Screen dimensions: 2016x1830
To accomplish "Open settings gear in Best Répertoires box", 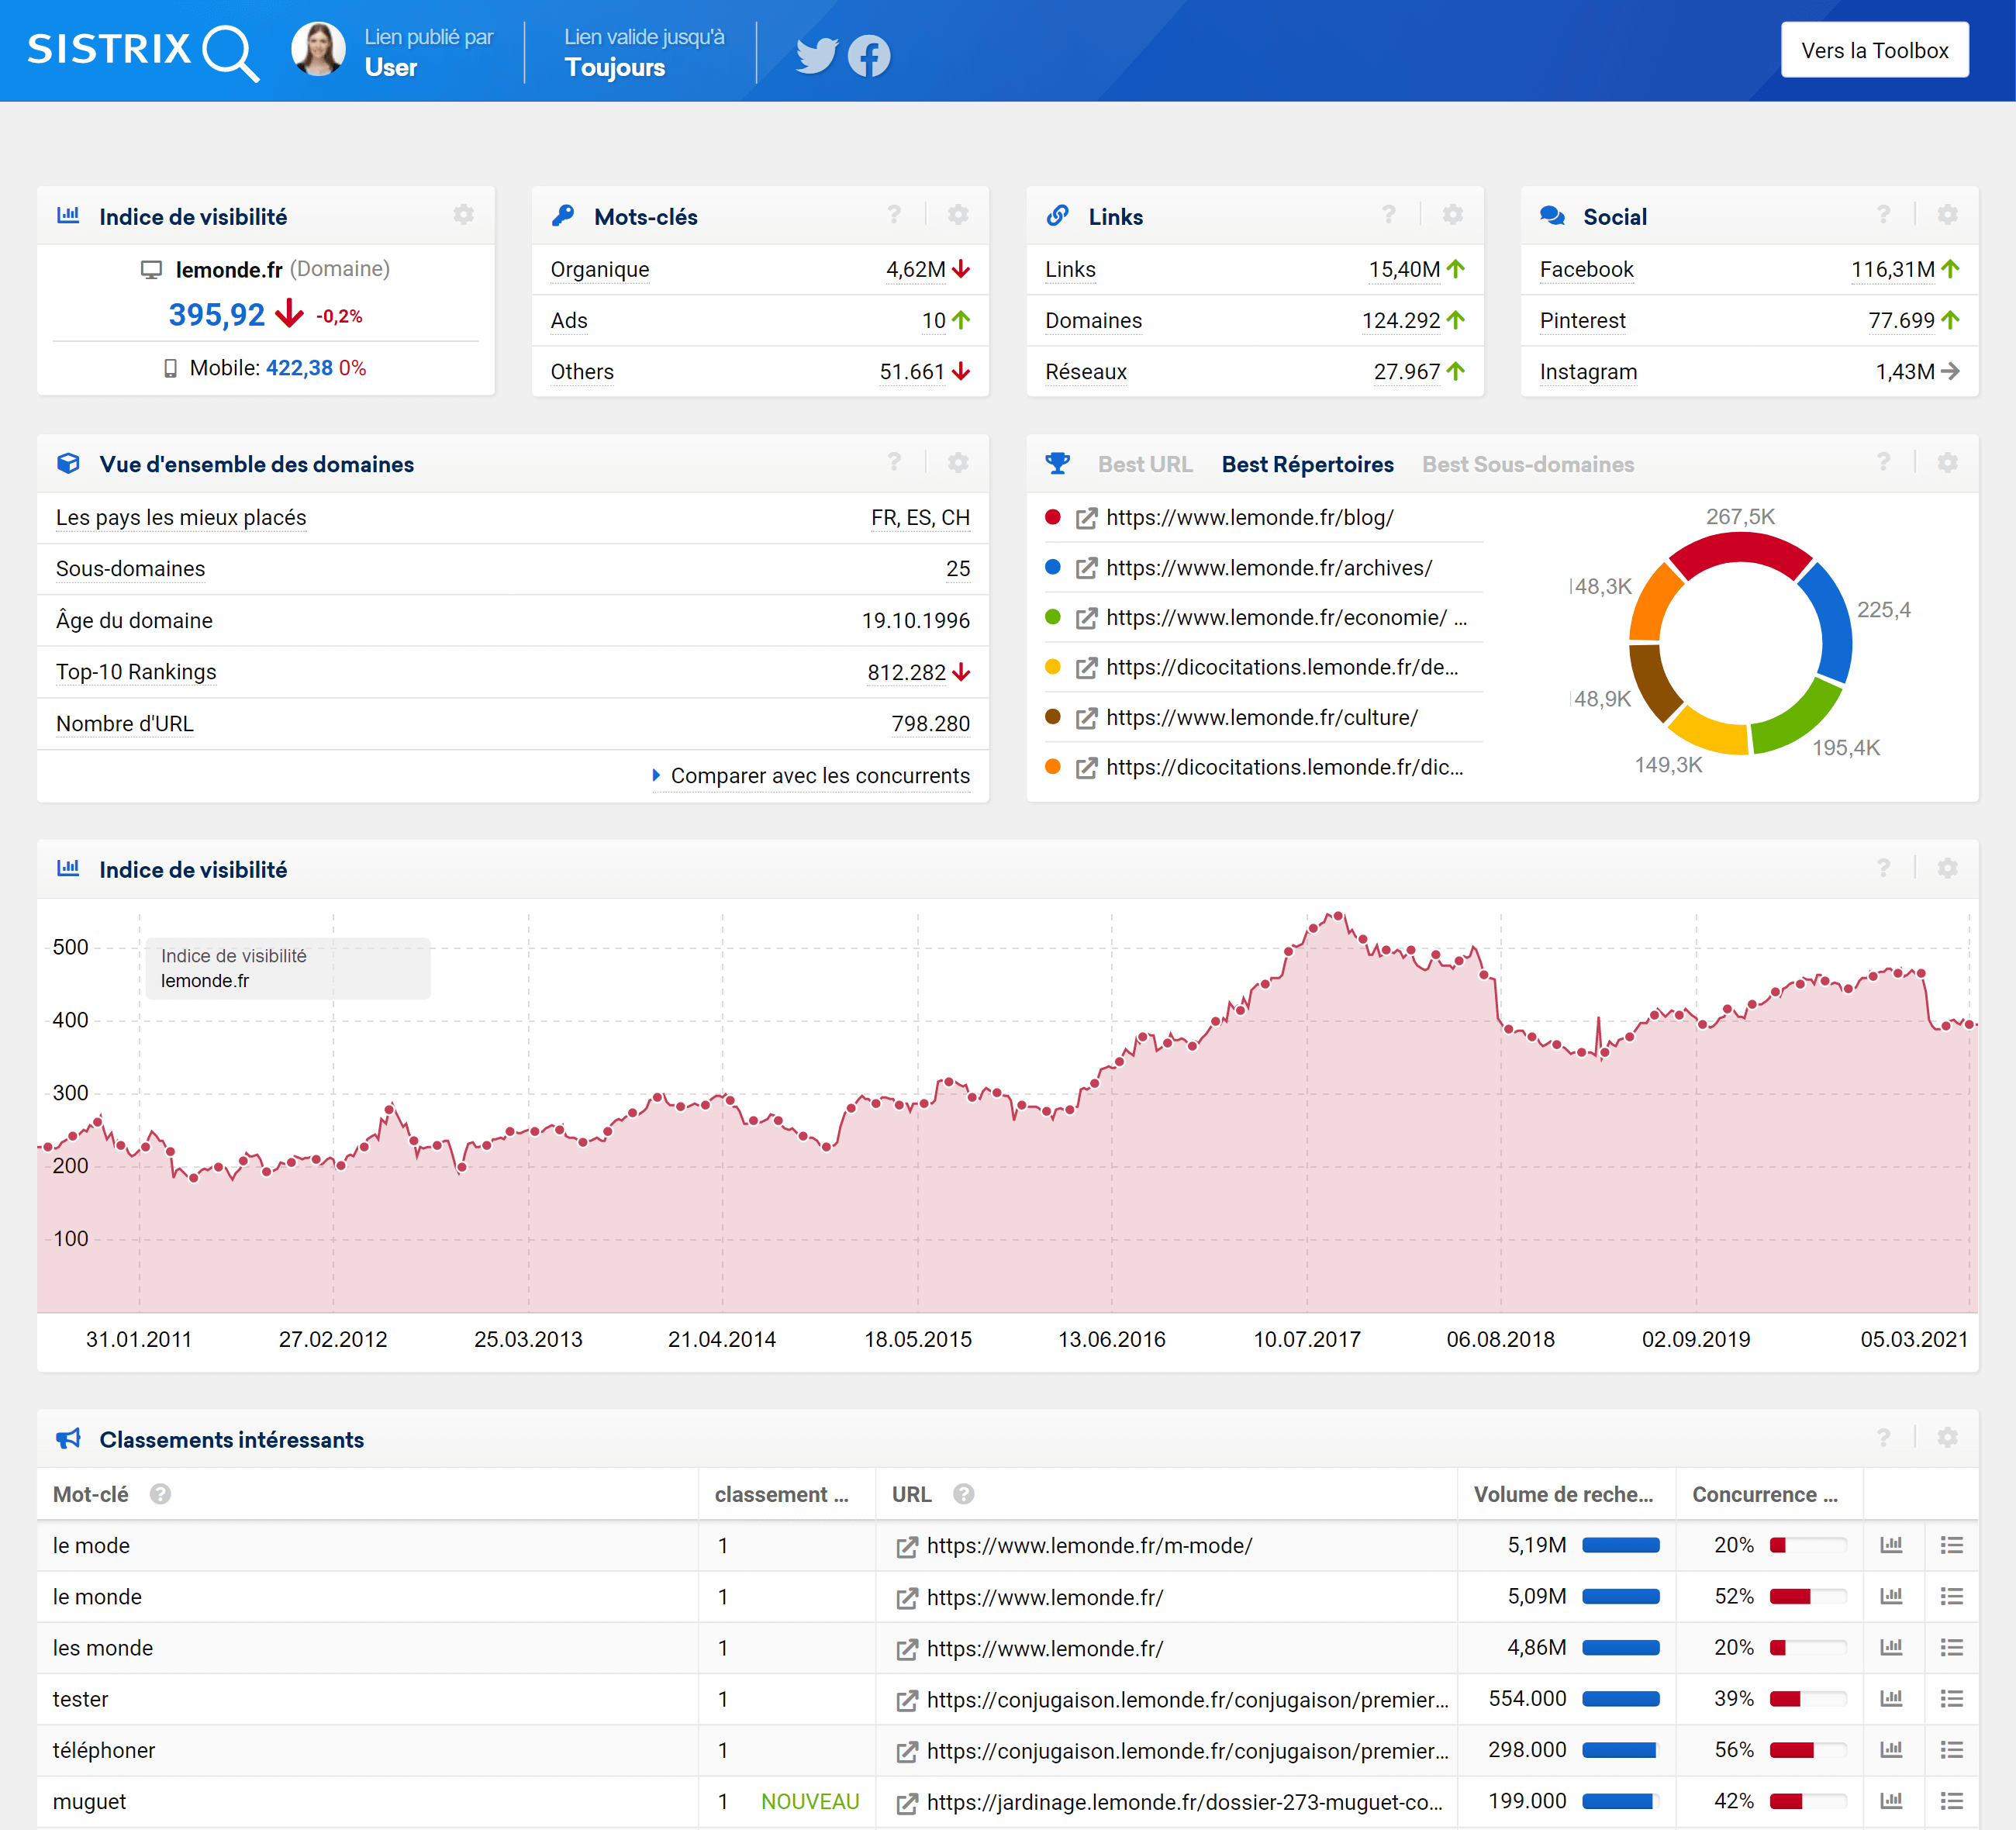I will (1947, 462).
